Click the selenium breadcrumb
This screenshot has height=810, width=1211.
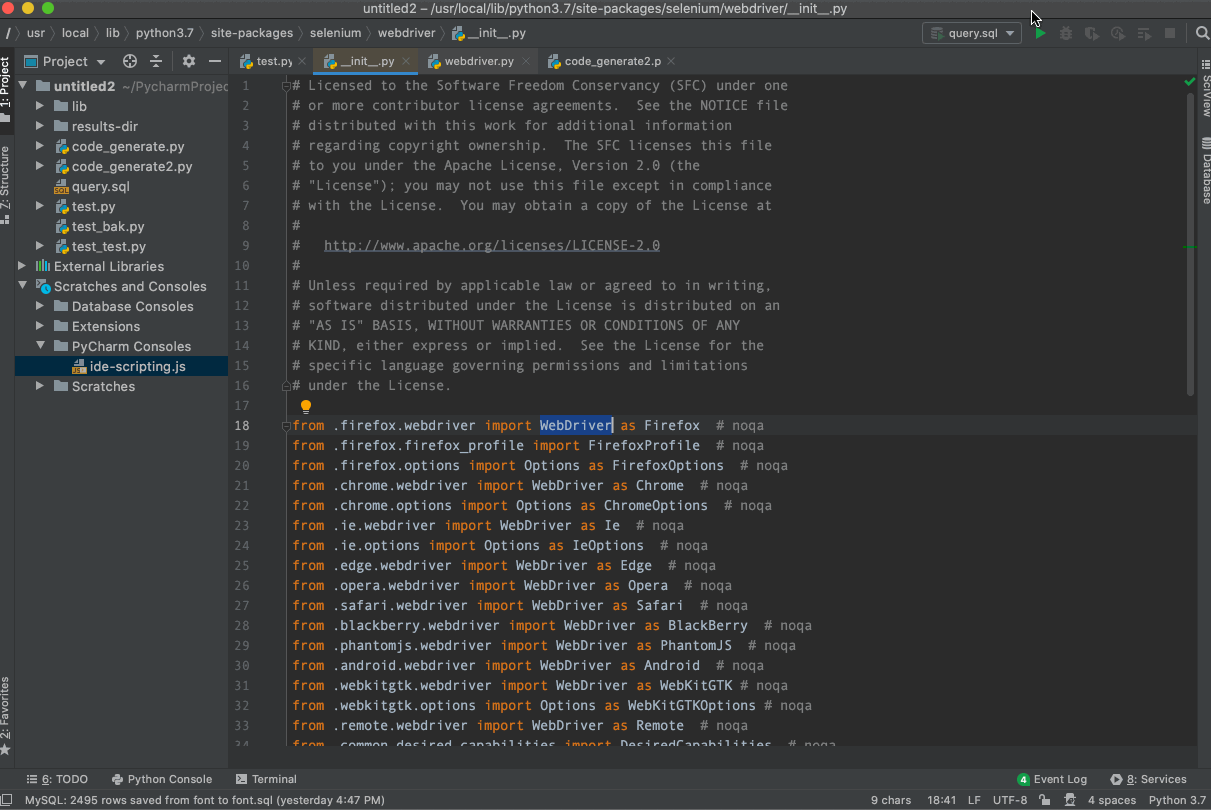pyautogui.click(x=335, y=33)
